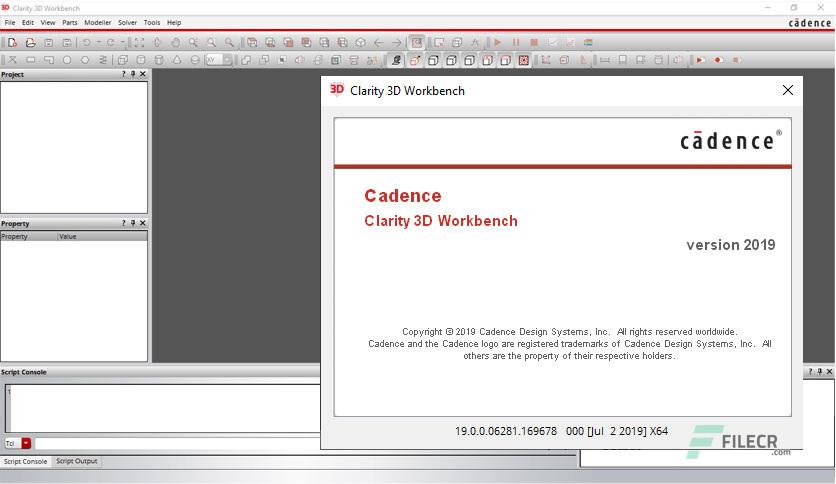
Task: Click inside the Script Console text area
Action: 163,408
